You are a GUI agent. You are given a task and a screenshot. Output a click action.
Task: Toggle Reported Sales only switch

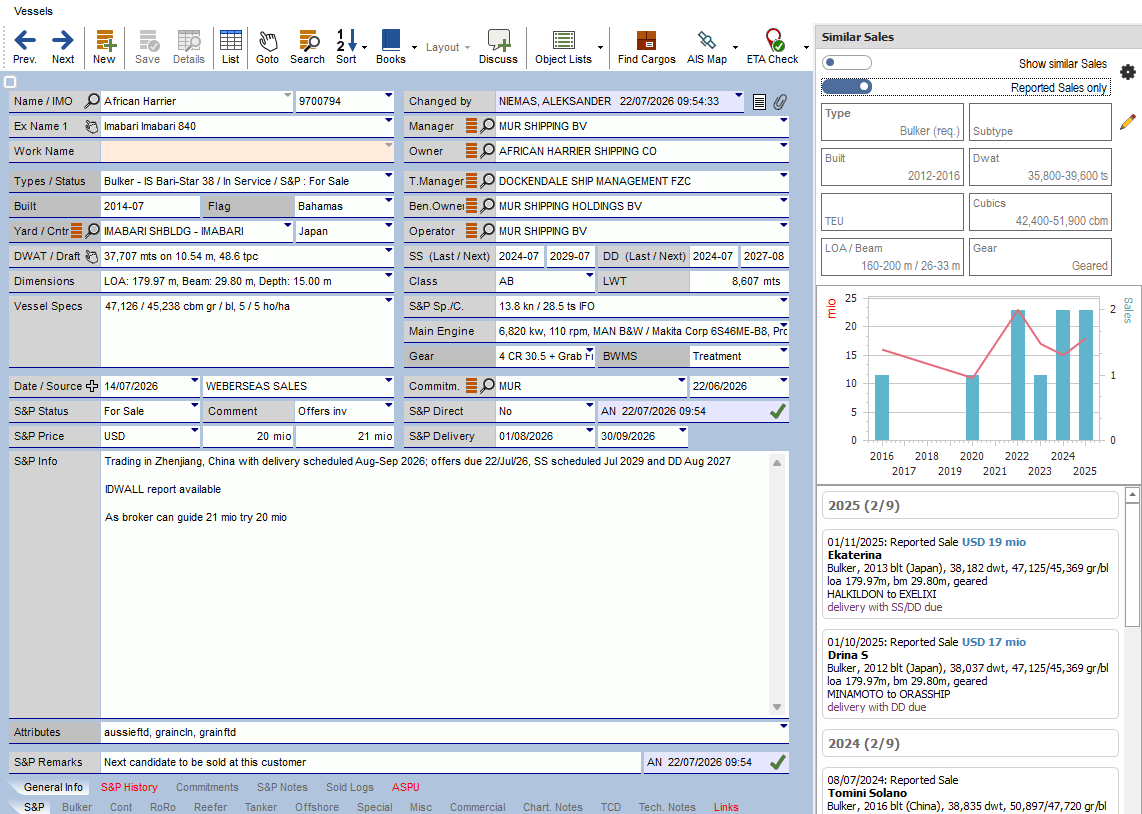point(846,87)
